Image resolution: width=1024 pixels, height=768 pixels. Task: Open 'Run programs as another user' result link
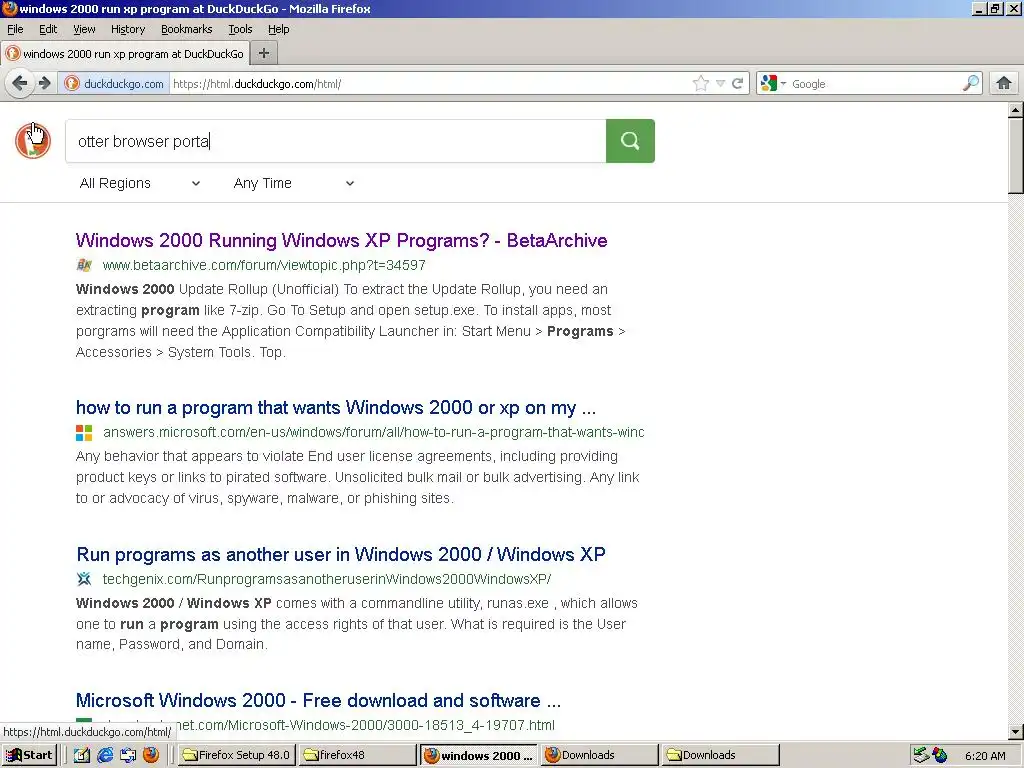341,554
